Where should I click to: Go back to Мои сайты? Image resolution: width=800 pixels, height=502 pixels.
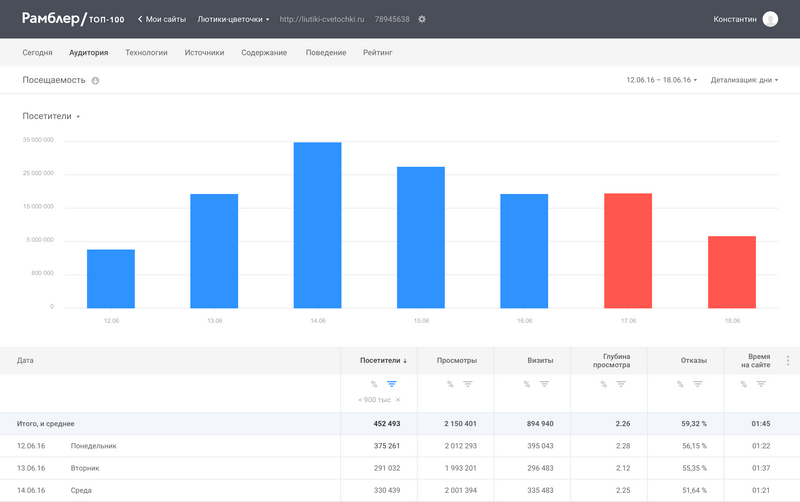(x=161, y=19)
